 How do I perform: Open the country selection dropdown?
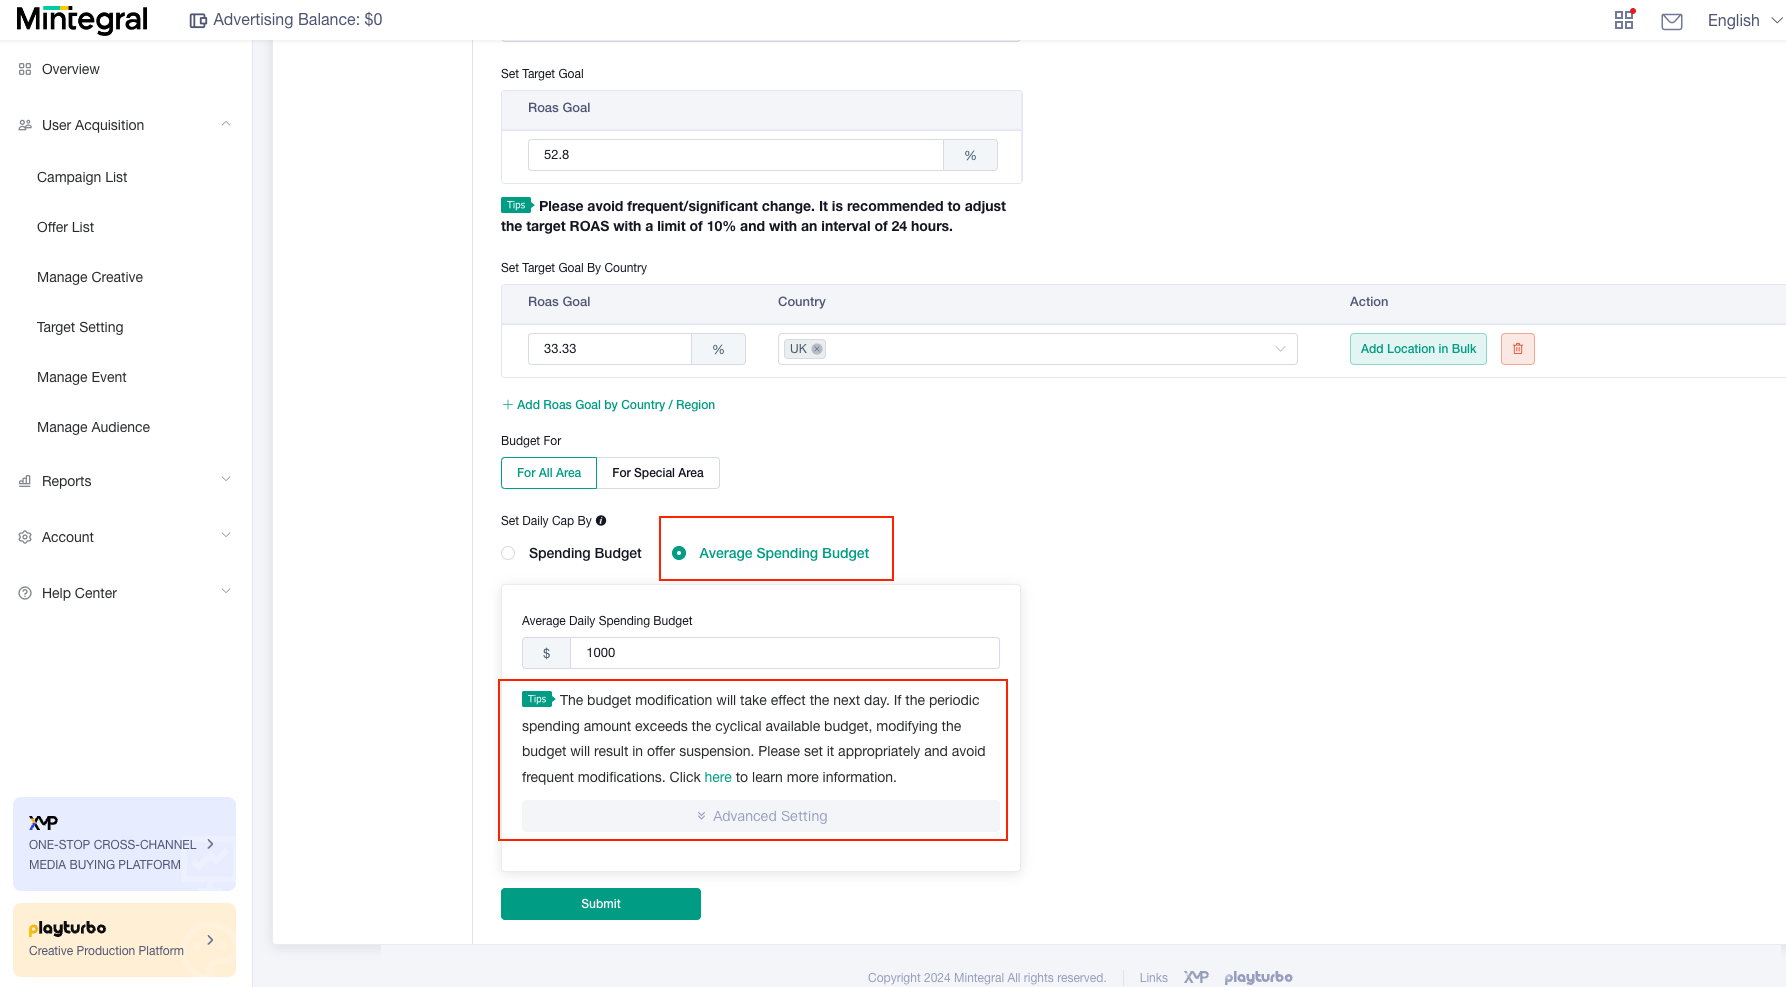(1280, 348)
